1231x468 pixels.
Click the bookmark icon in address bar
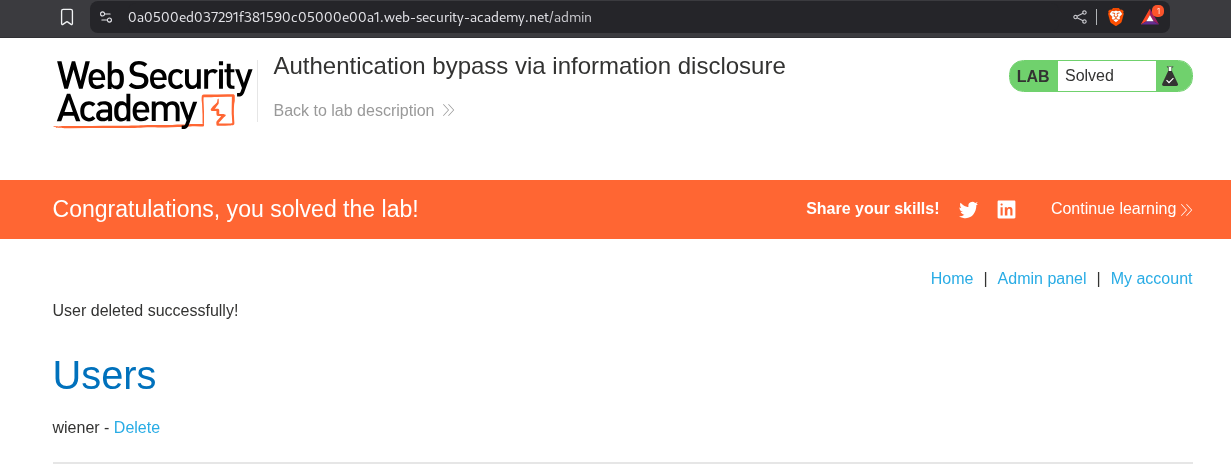point(67,17)
